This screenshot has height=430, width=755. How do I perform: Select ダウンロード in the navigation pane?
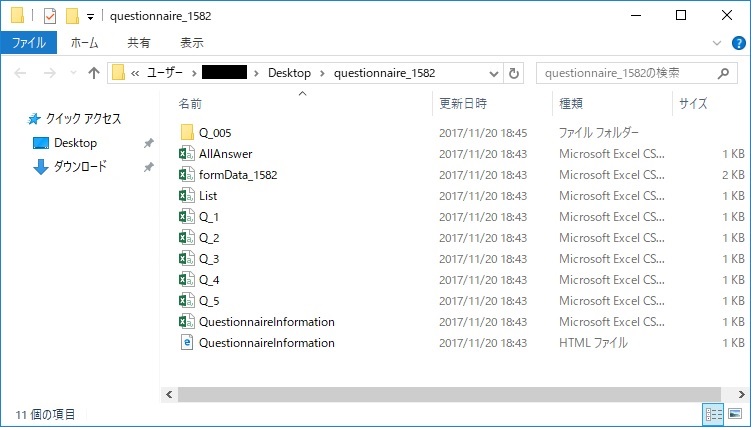(80, 167)
